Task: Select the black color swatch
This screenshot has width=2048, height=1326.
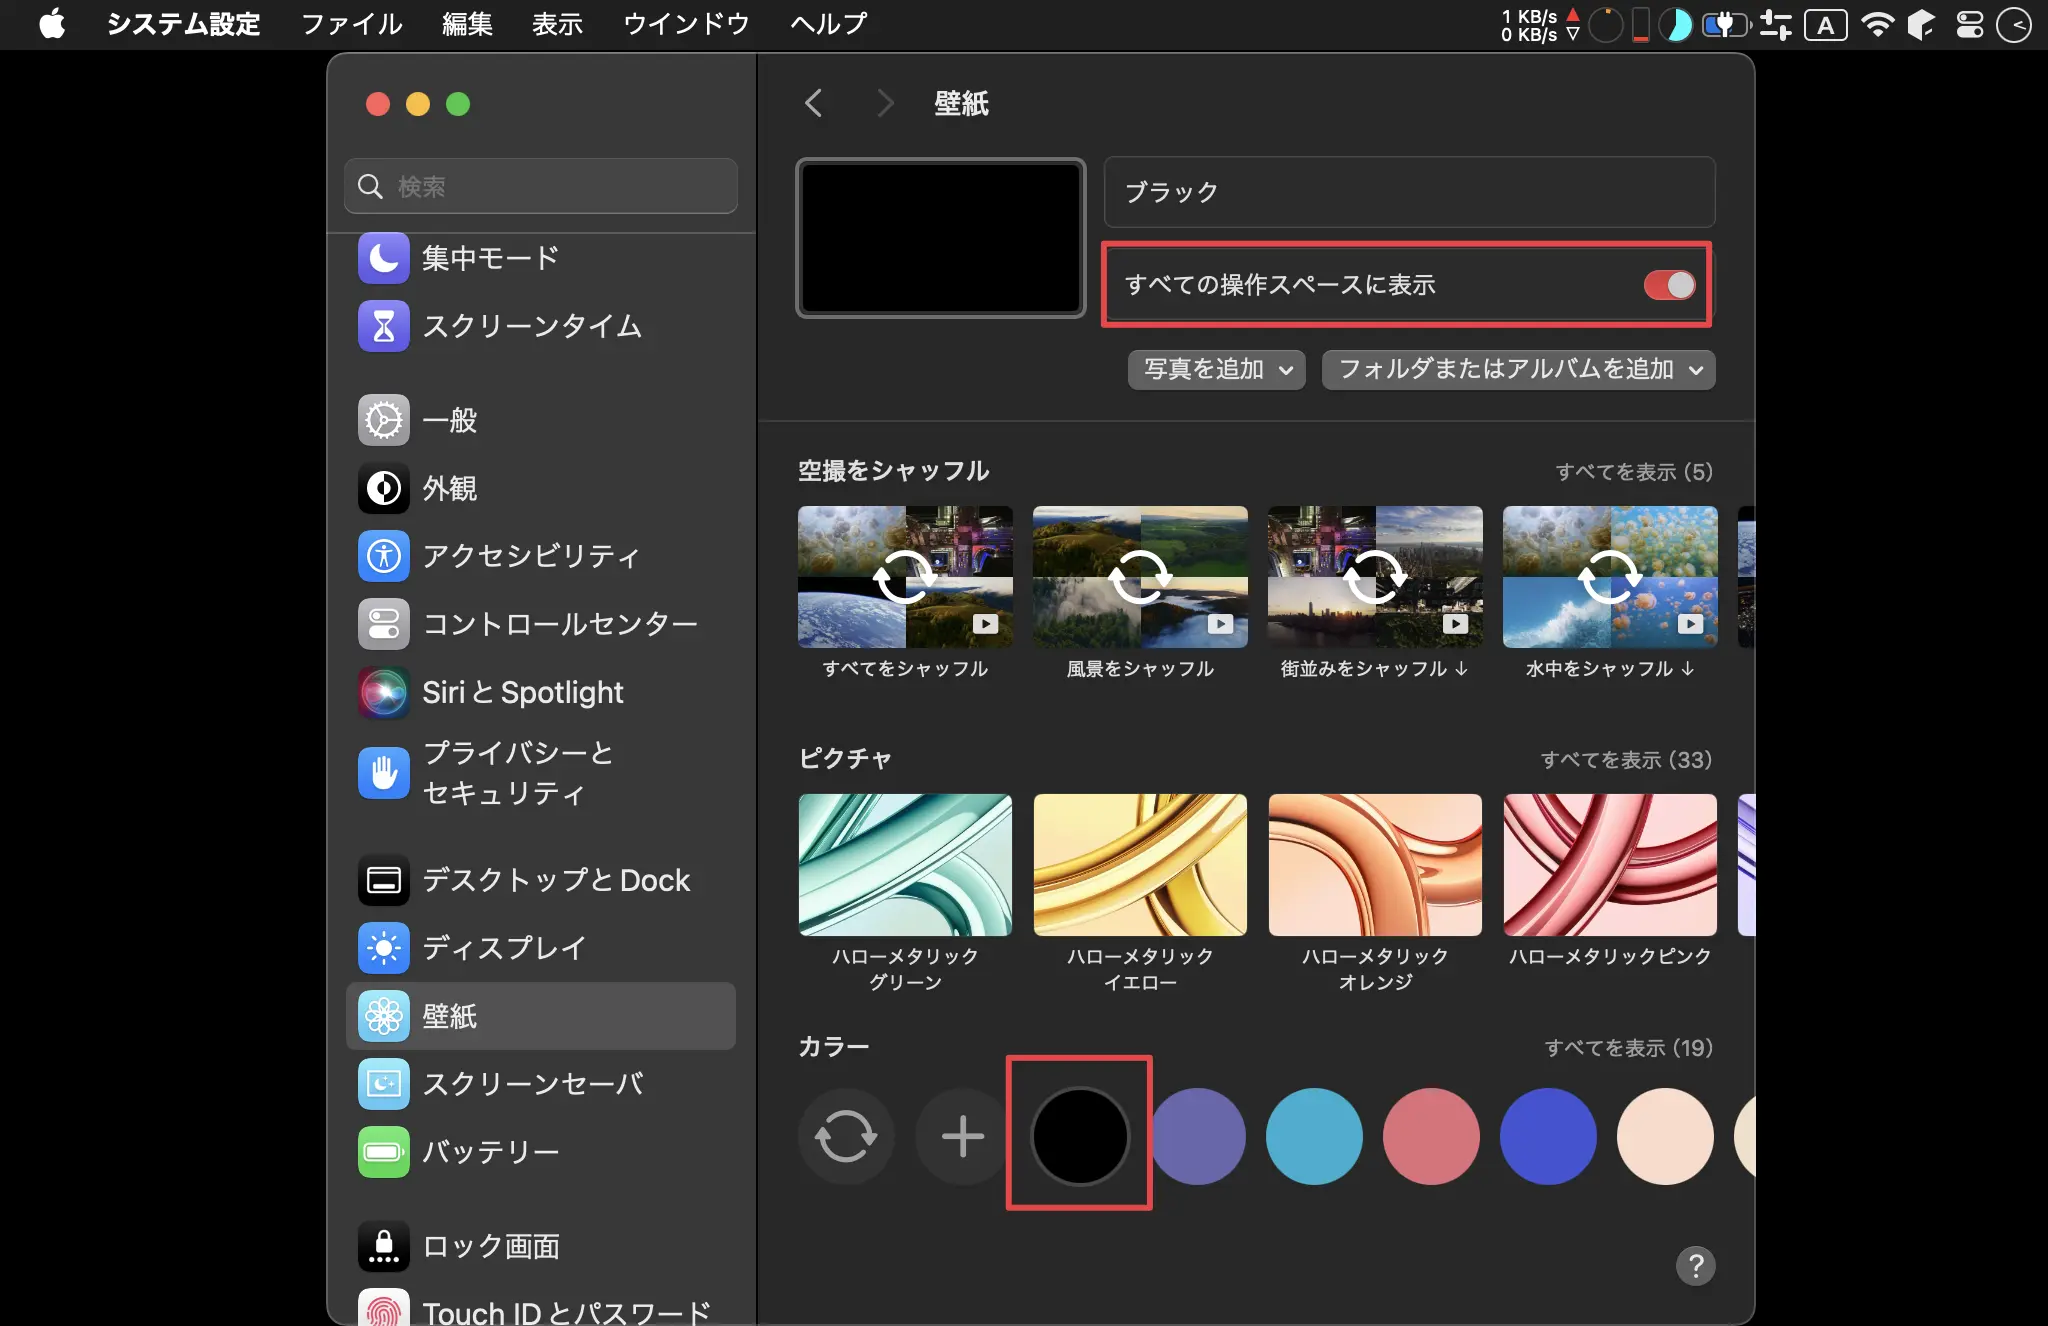Action: point(1080,1137)
